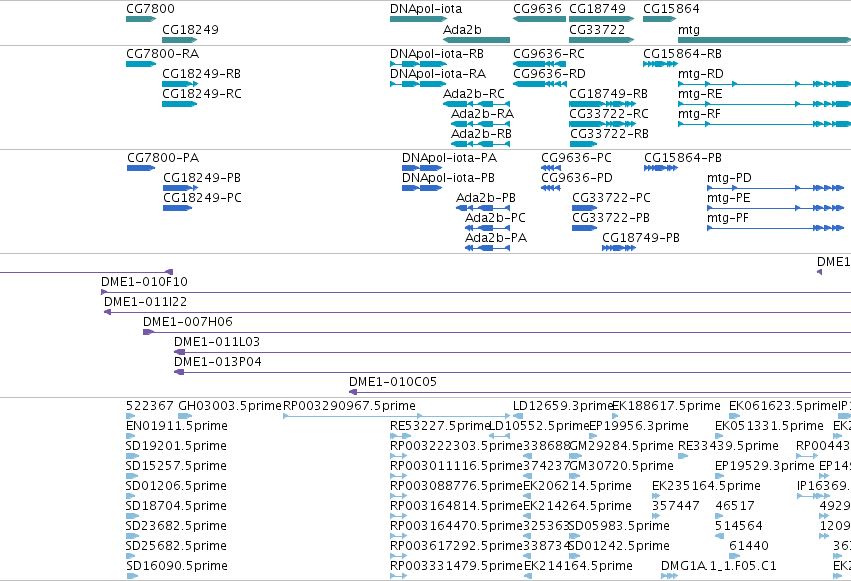Select transcript CG33722-RB

pyautogui.click(x=609, y=134)
